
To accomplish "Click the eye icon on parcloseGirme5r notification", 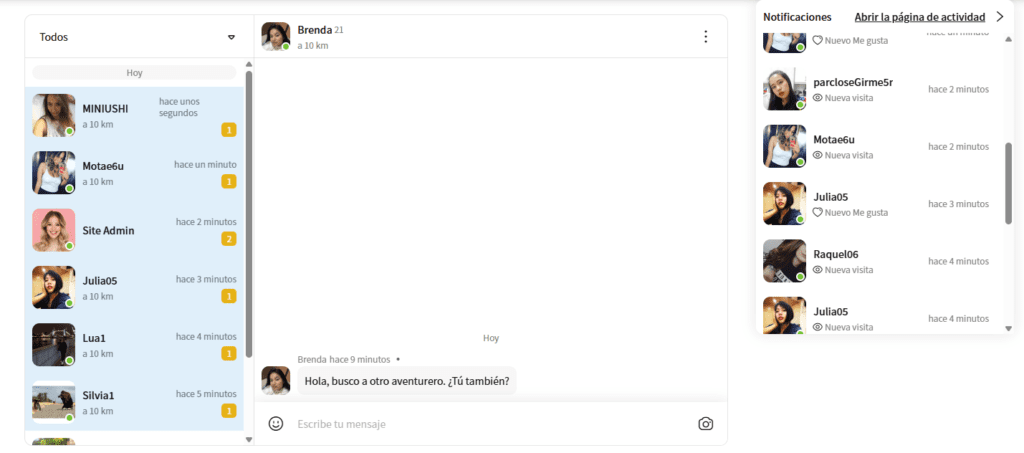I will (x=817, y=98).
